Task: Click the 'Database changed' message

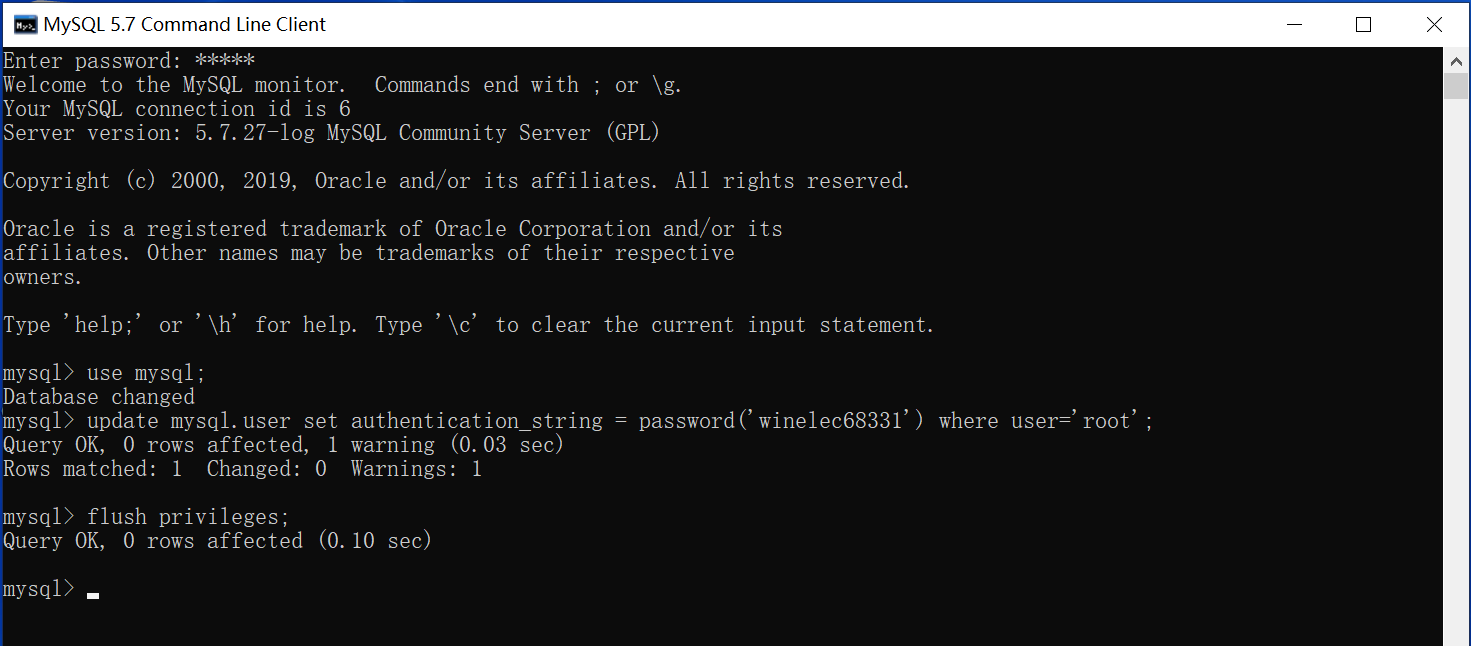Action: click(98, 396)
